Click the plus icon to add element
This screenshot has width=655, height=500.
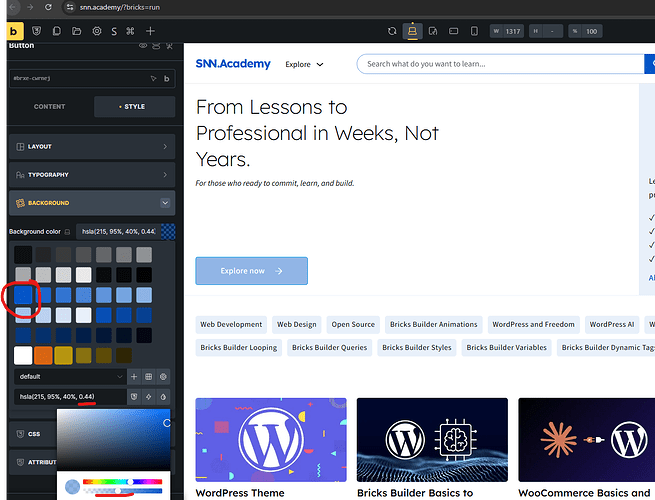point(150,32)
